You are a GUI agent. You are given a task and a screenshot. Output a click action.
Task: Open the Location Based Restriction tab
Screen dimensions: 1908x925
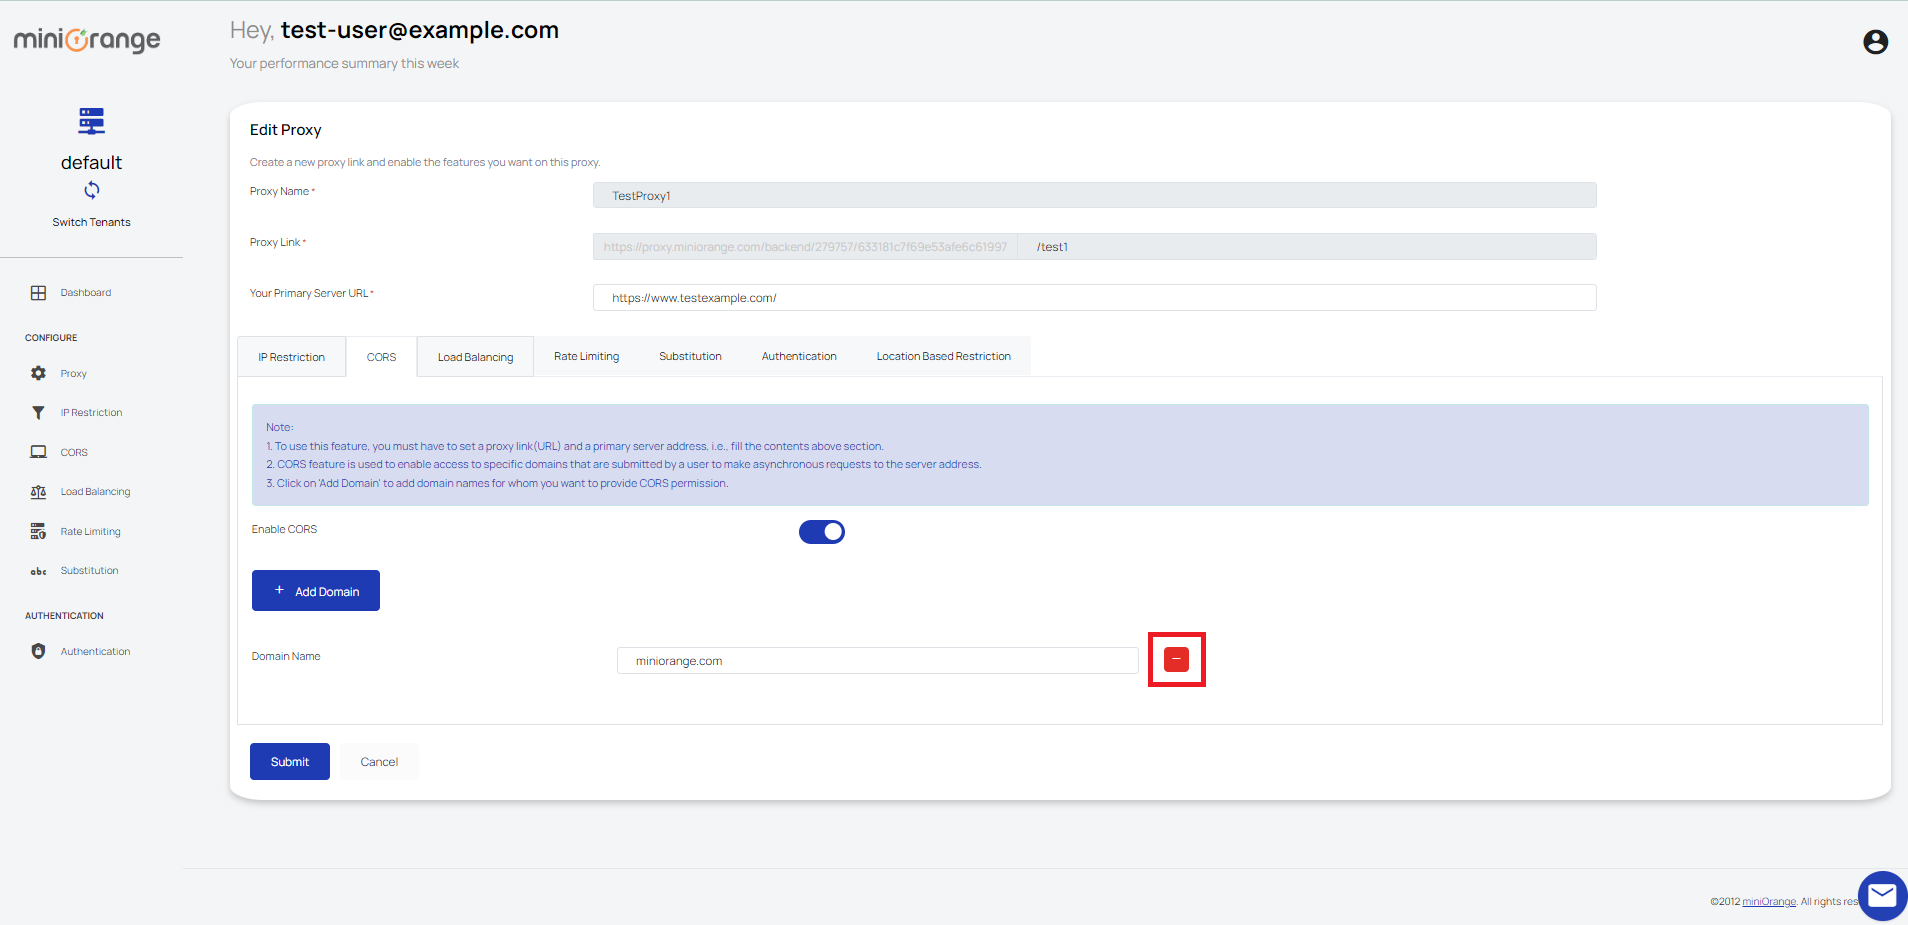point(943,356)
